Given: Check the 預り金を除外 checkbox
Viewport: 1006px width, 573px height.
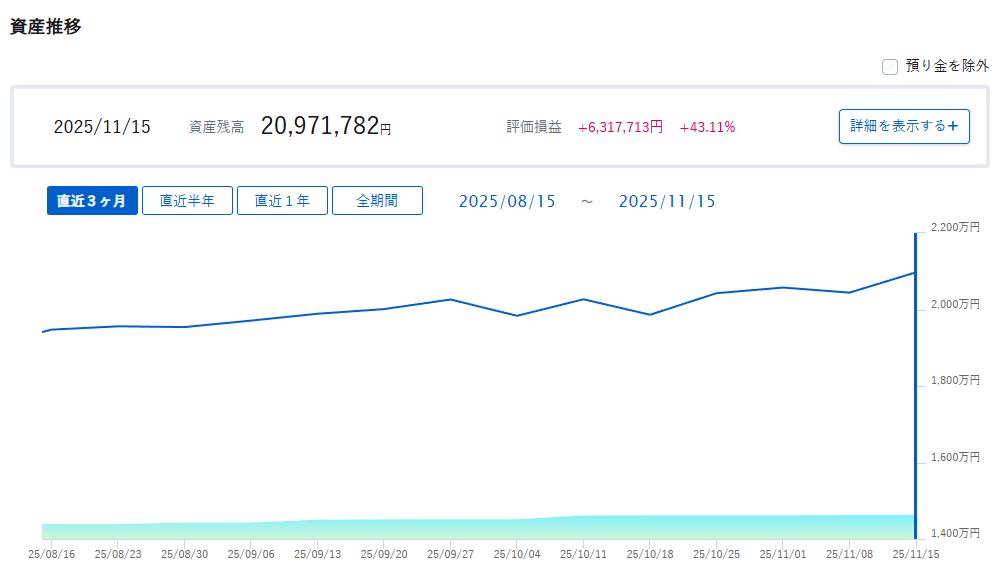Looking at the screenshot, I should pos(890,67).
